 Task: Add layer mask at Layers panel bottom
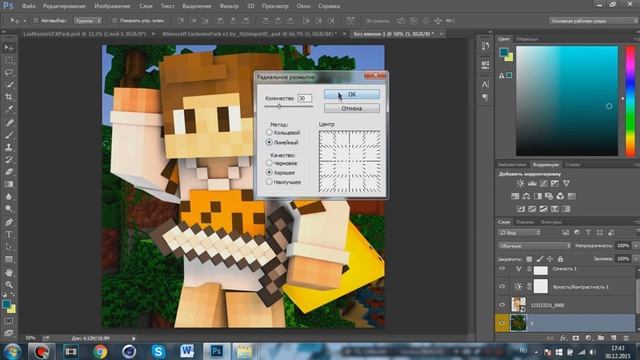pos(576,338)
